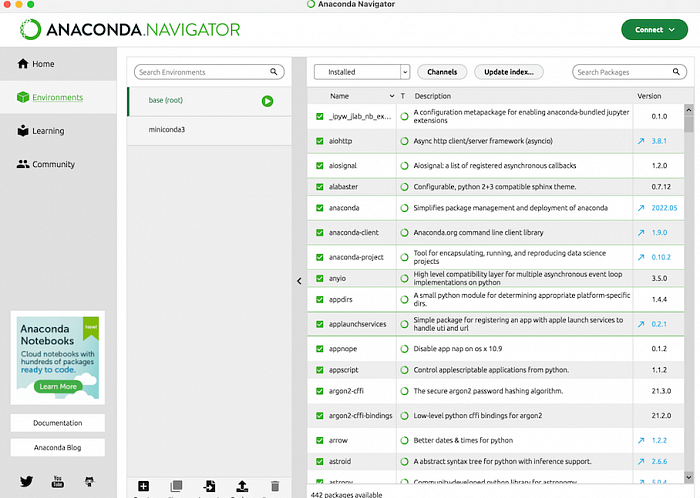Open the Documentation link button
The image size is (700, 498).
[58, 423]
